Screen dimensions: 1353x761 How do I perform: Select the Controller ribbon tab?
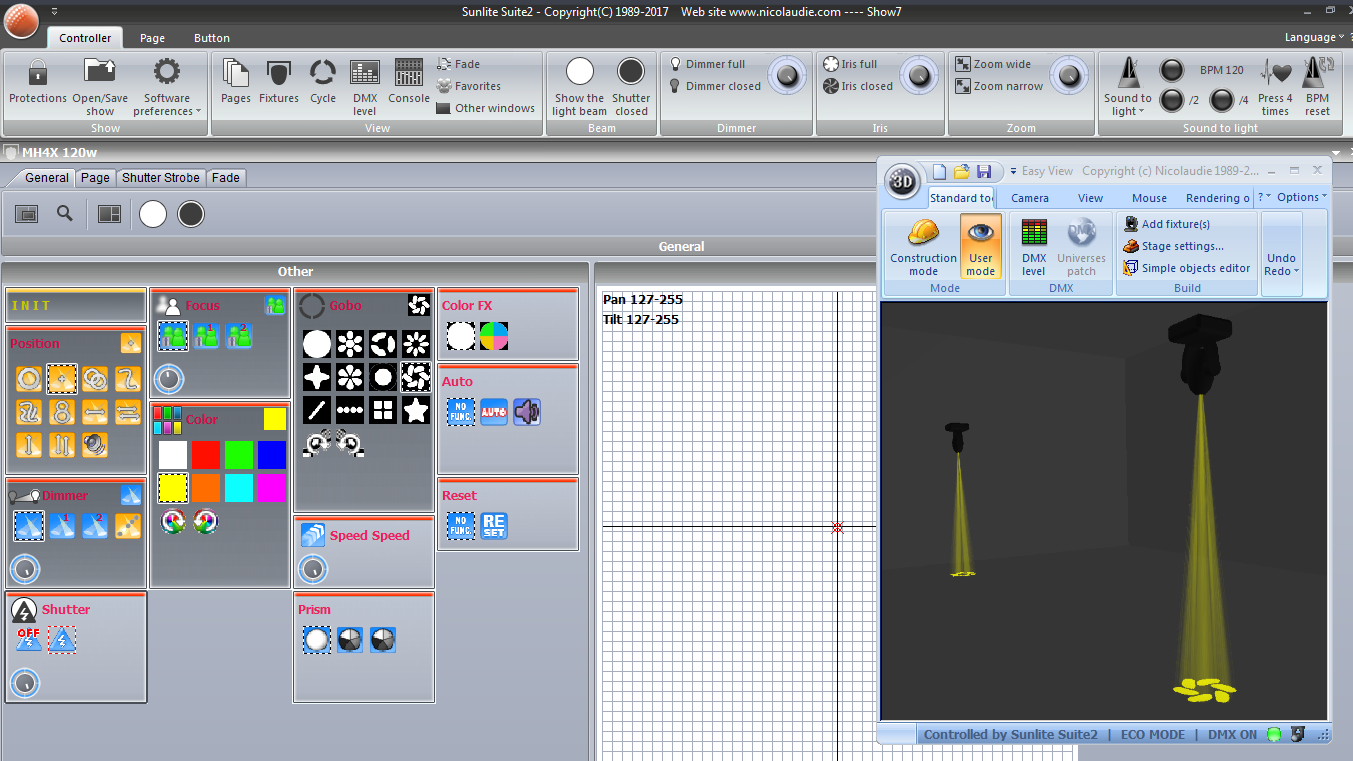point(85,38)
